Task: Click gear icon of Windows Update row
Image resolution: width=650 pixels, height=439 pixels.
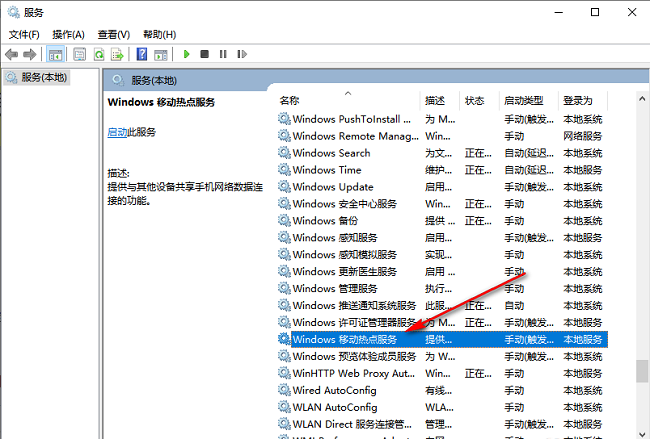Action: pos(284,187)
